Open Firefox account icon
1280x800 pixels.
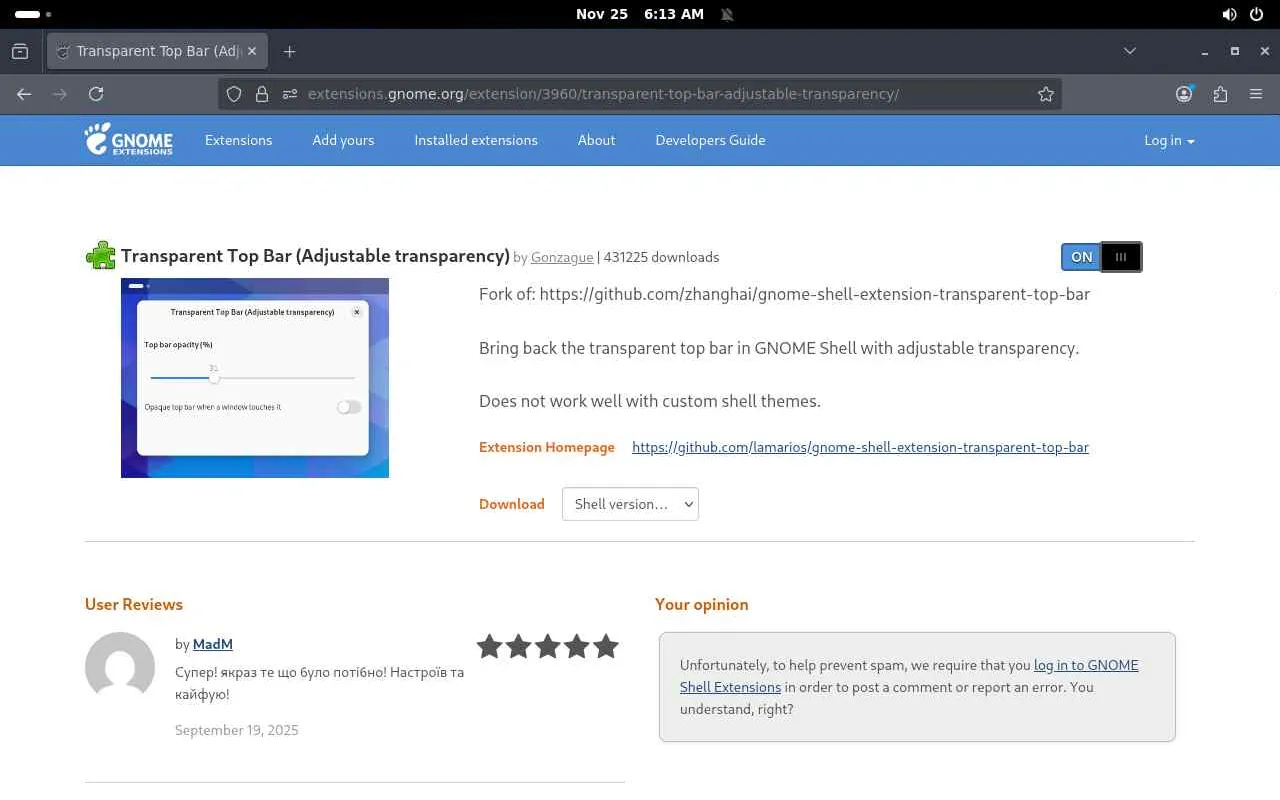(1184, 94)
